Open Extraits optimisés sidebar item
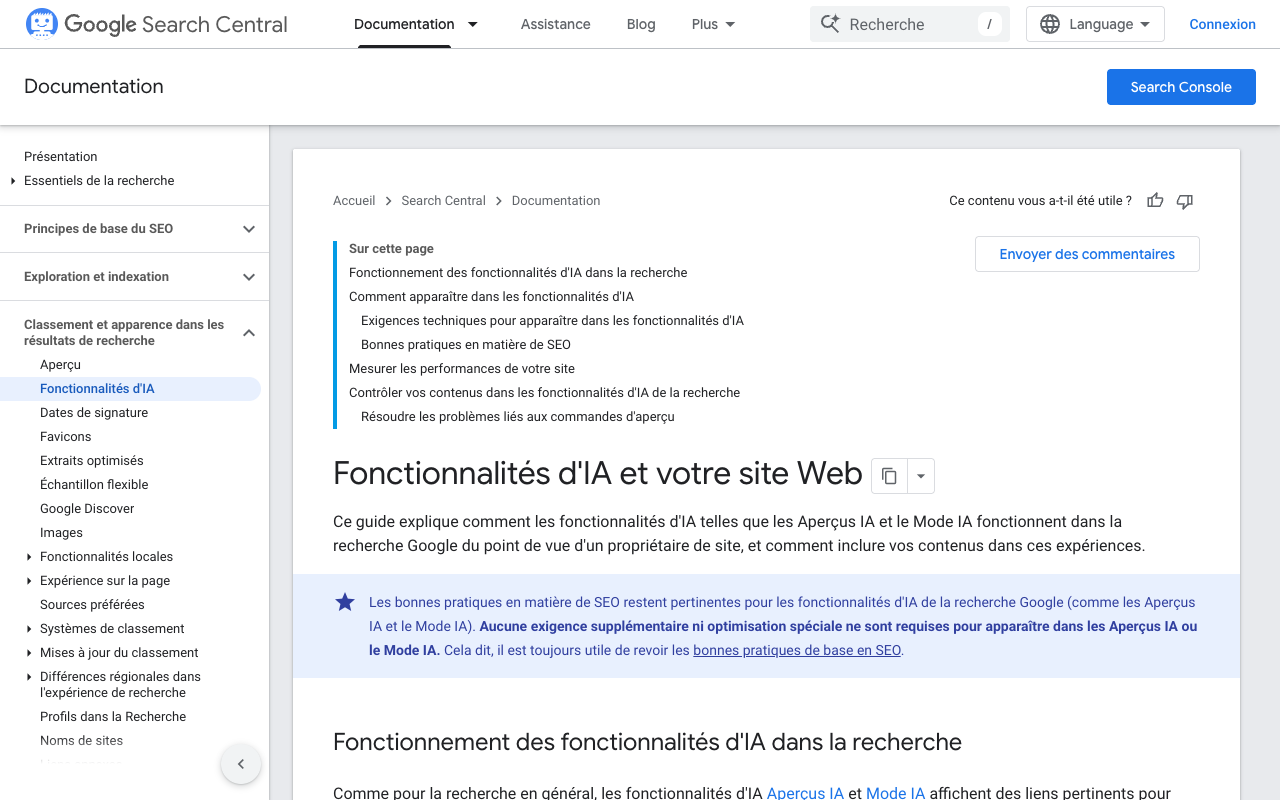 click(92, 461)
